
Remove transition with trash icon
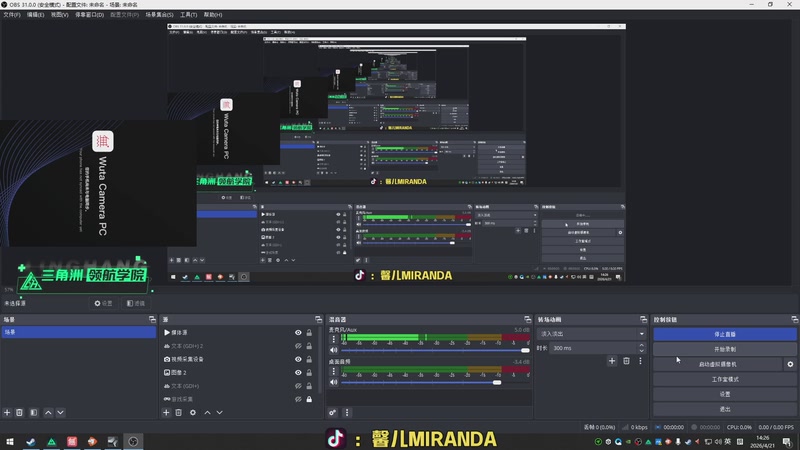pyautogui.click(x=626, y=361)
